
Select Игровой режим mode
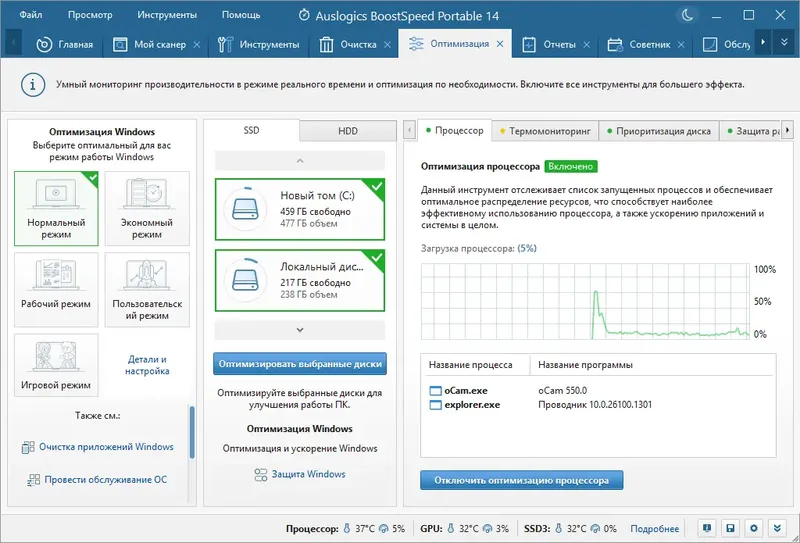tap(56, 365)
